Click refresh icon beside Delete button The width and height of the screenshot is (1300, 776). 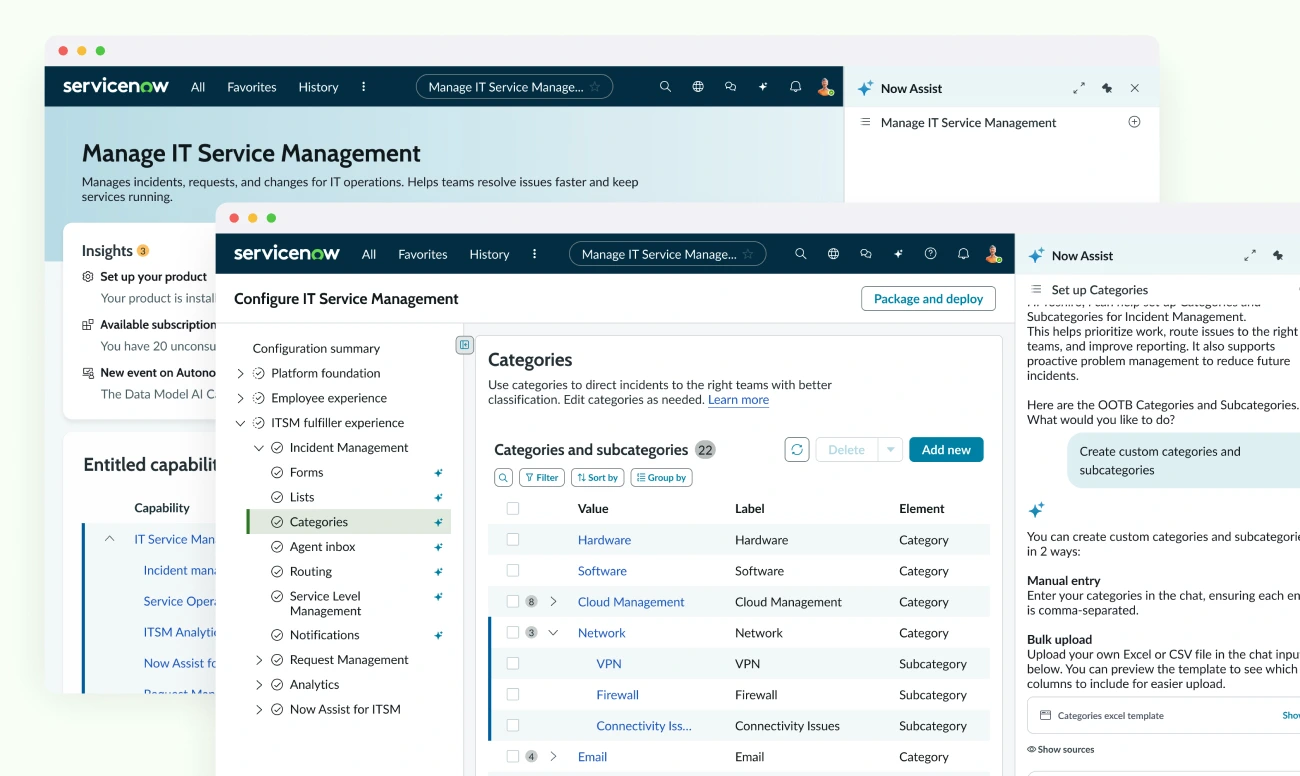click(x=797, y=450)
